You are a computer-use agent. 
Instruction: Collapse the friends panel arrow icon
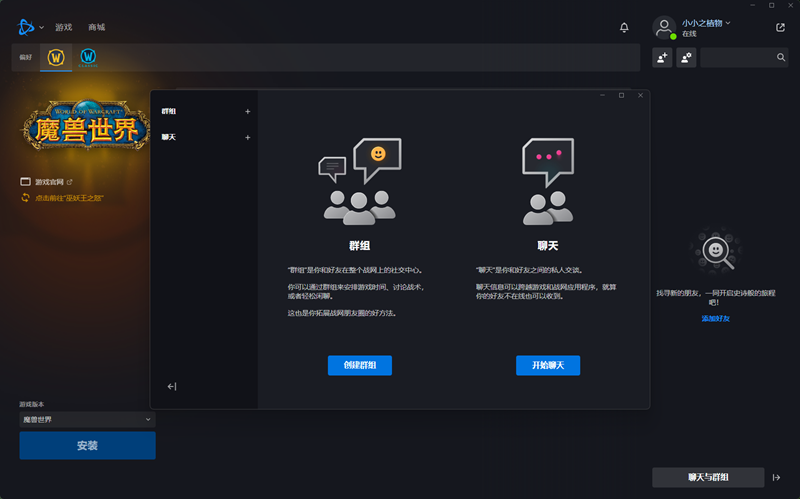pyautogui.click(x=777, y=478)
